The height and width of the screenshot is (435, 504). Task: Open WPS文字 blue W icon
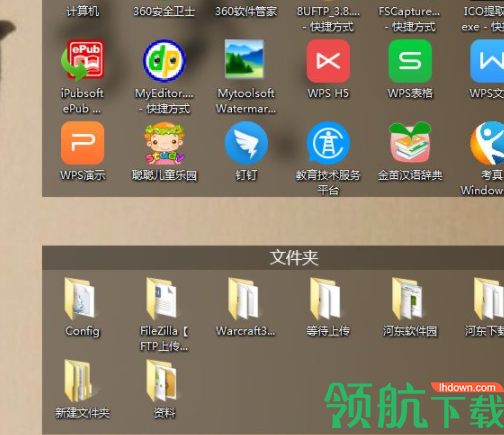pos(487,61)
